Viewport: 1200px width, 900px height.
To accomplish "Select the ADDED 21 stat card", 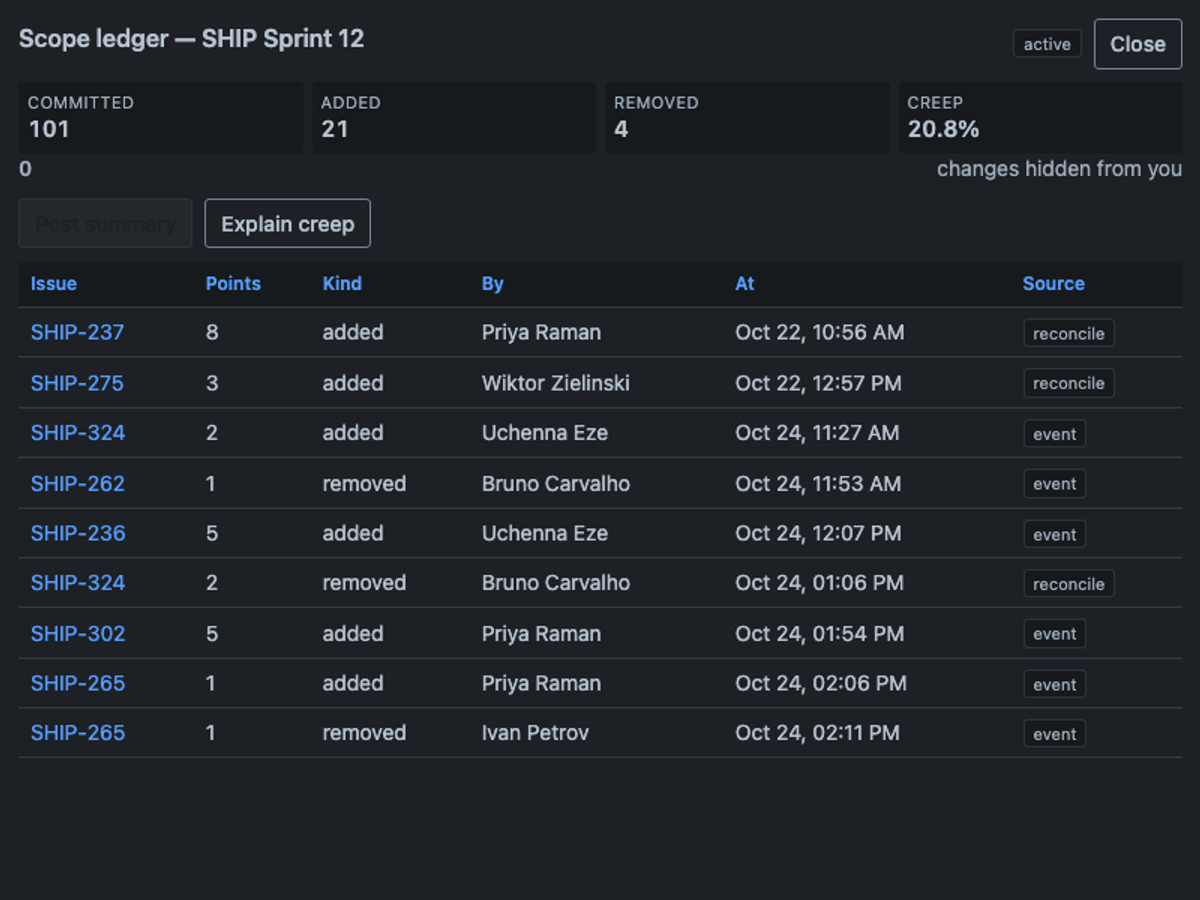I will click(454, 117).
